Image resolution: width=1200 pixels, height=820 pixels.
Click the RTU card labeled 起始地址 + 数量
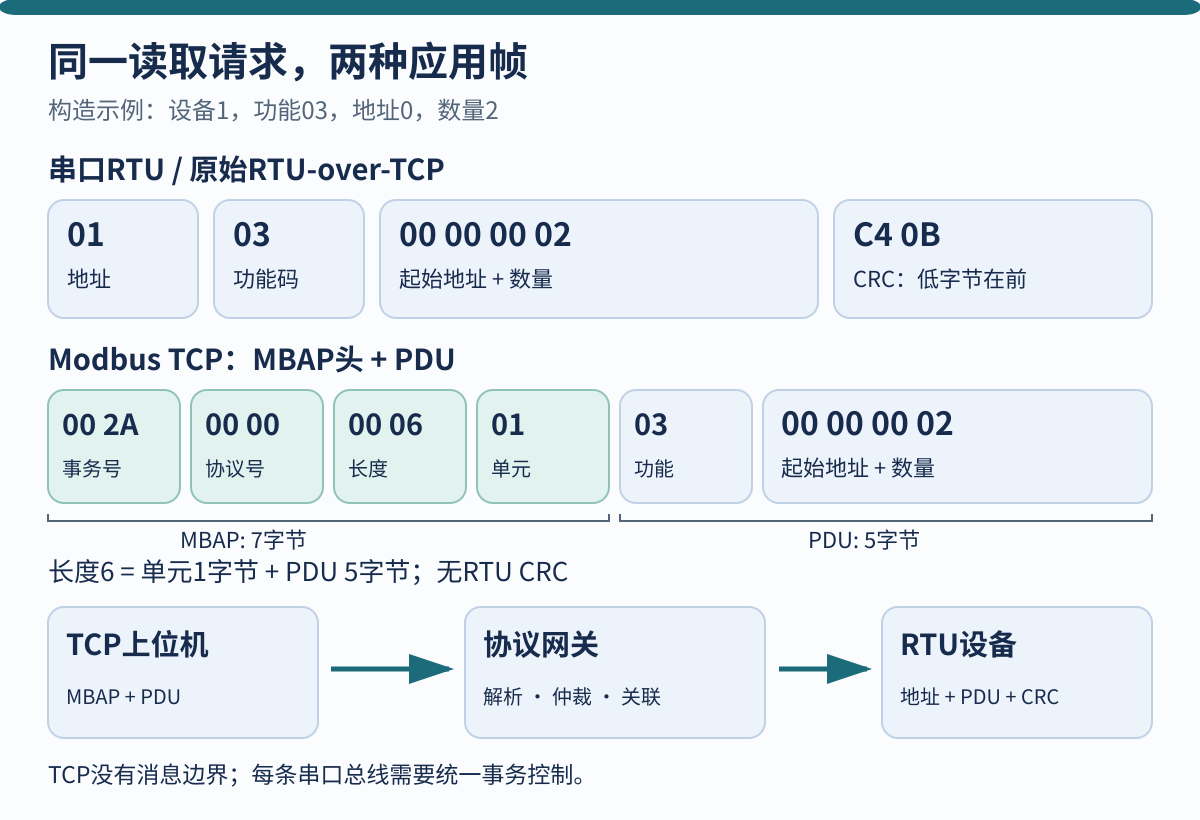pyautogui.click(x=599, y=259)
